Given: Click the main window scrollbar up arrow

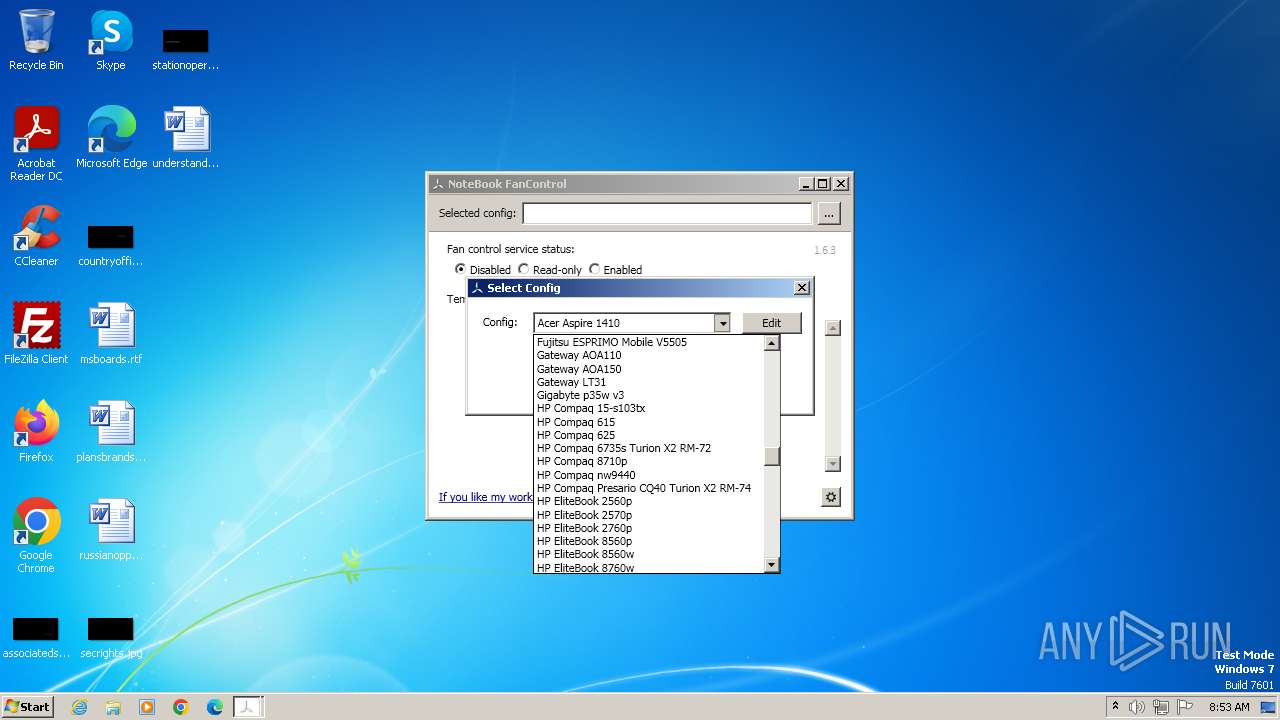Looking at the screenshot, I should [x=832, y=328].
